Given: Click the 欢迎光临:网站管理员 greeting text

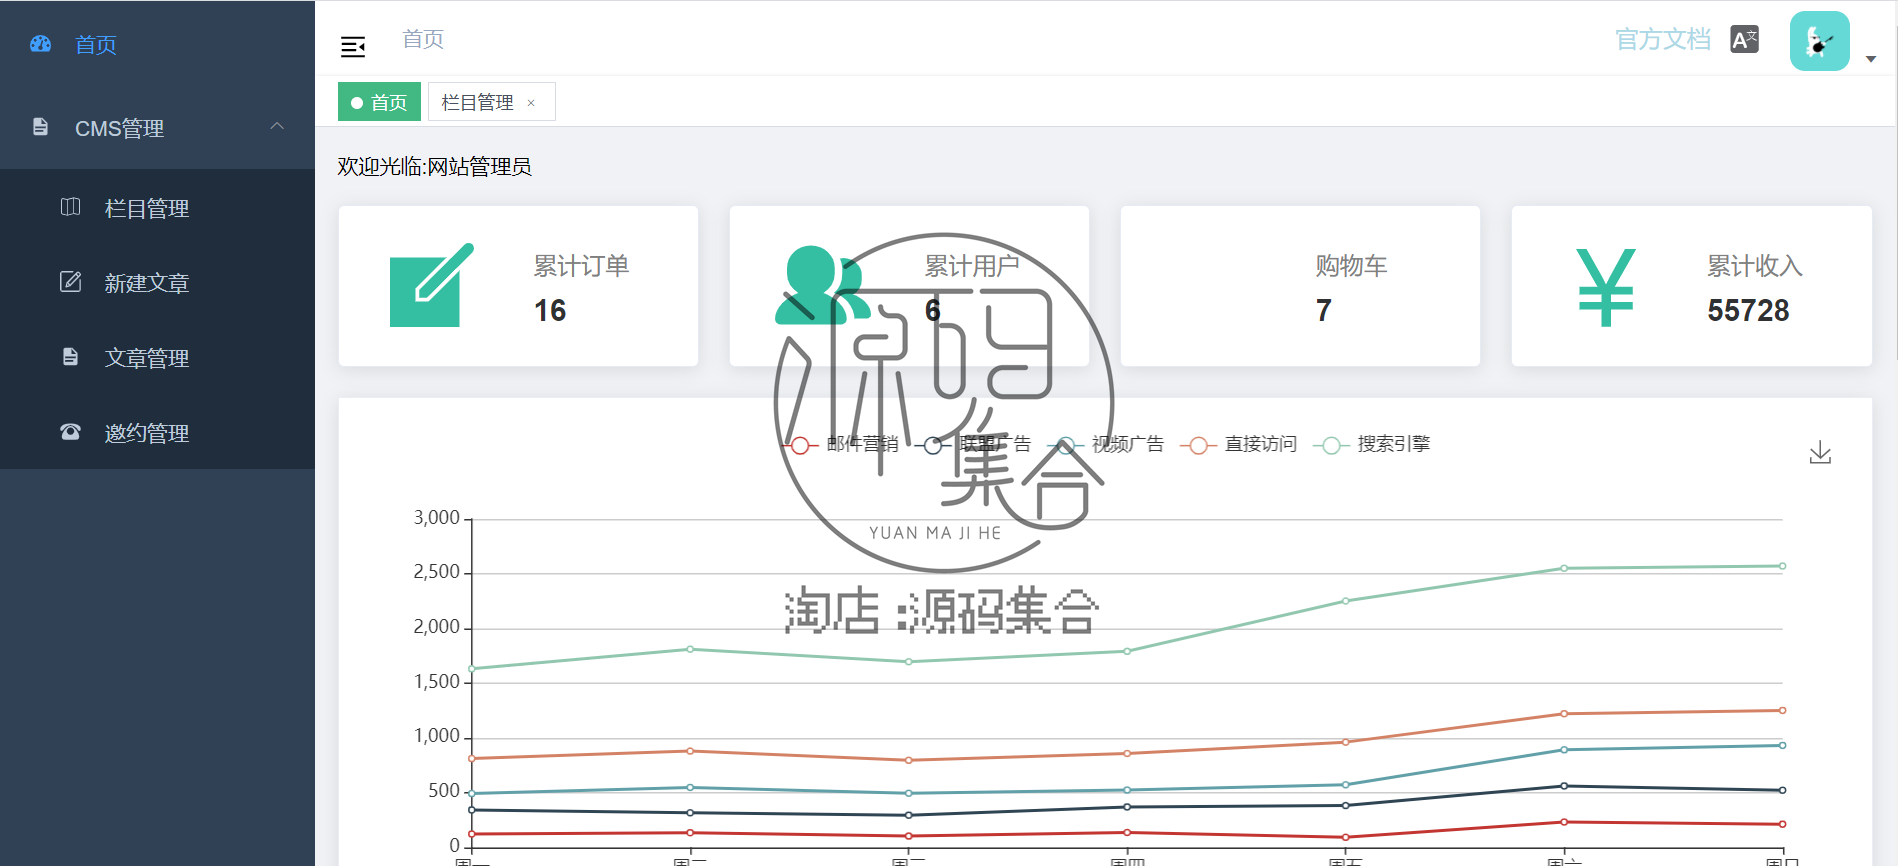Looking at the screenshot, I should coord(434,167).
